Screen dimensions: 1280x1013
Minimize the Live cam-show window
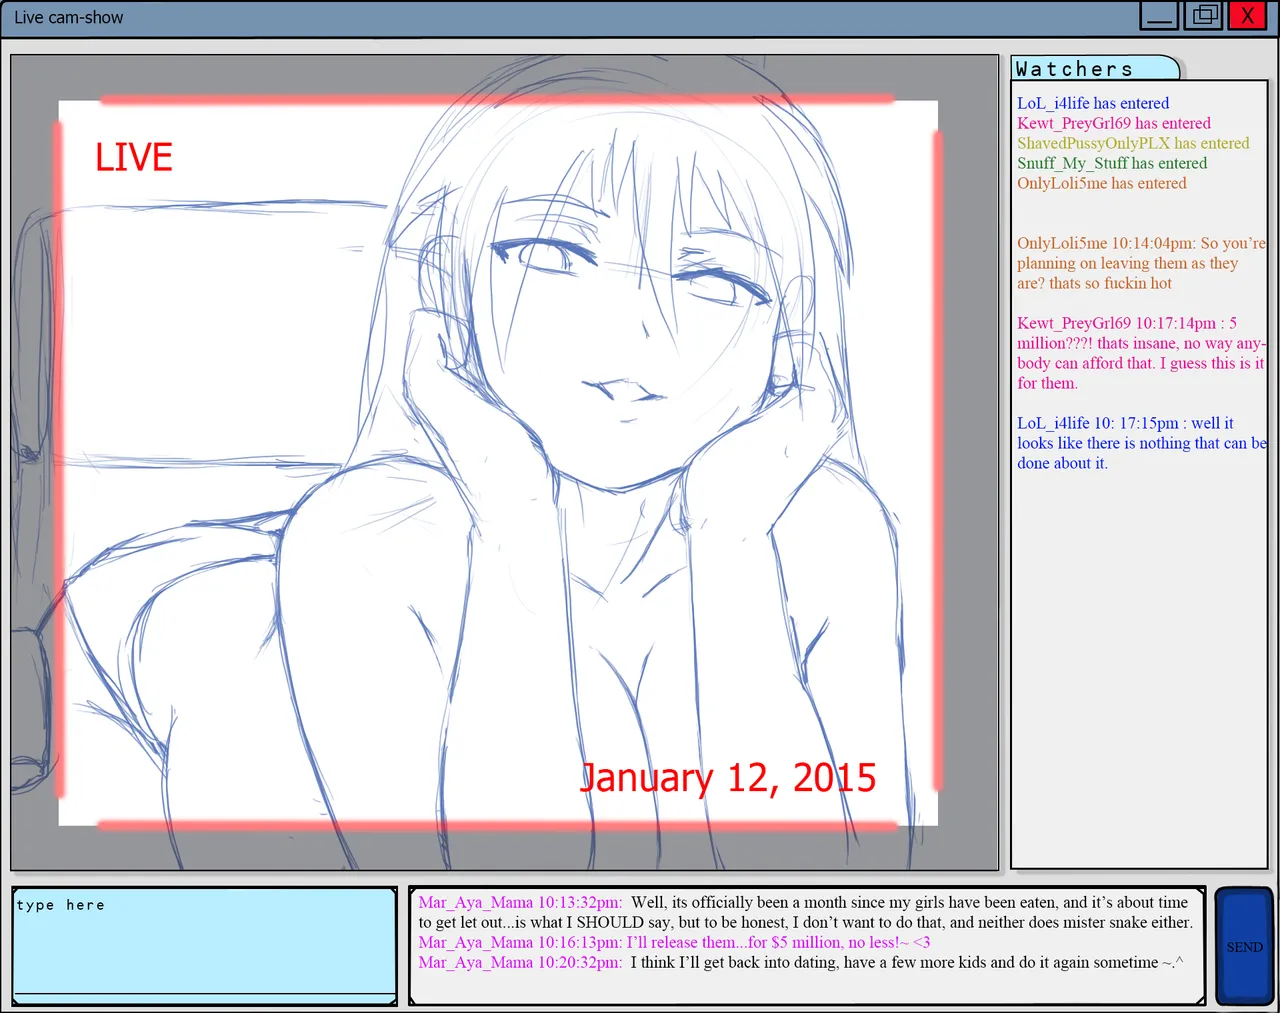point(1159,16)
